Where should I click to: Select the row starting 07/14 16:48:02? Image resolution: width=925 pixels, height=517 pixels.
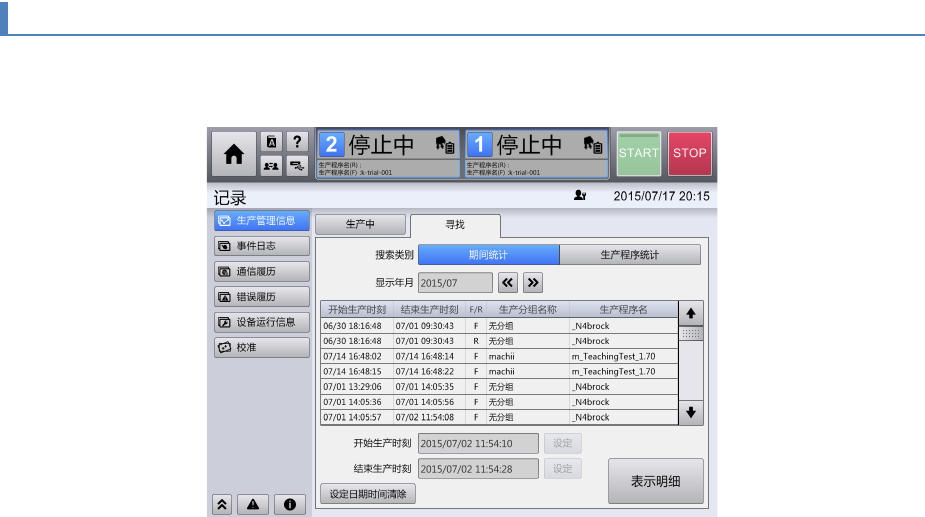click(500, 356)
